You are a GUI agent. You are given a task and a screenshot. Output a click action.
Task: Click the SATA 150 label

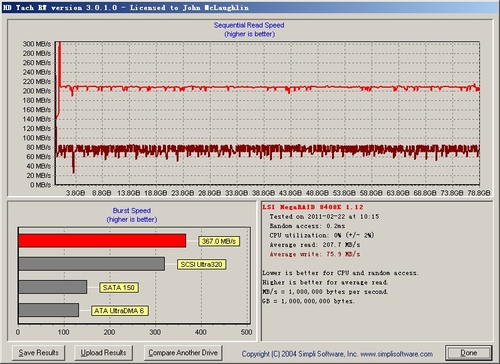click(x=119, y=287)
